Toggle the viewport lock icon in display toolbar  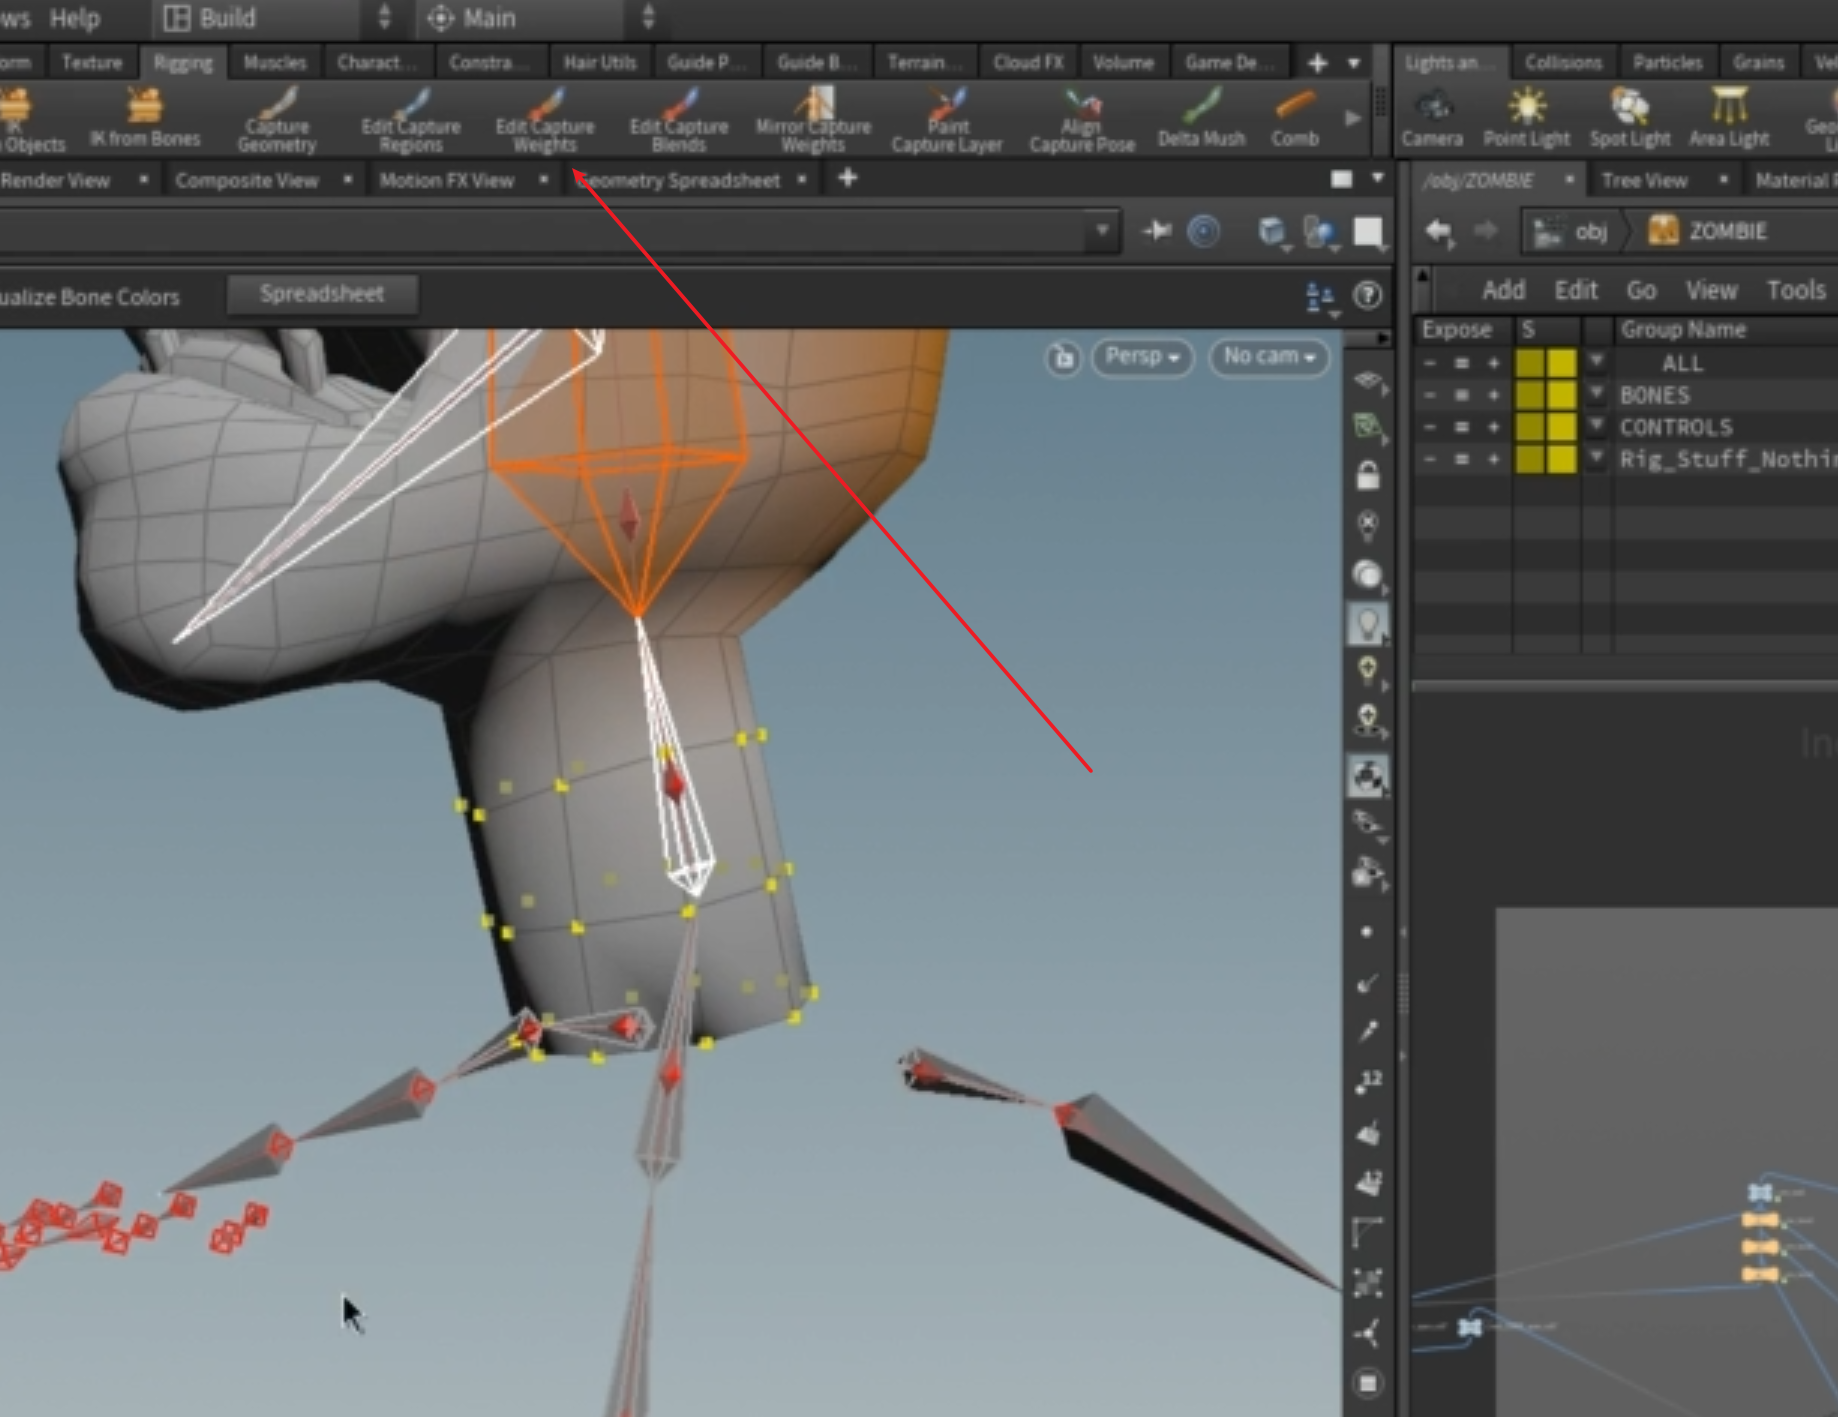coord(1367,475)
